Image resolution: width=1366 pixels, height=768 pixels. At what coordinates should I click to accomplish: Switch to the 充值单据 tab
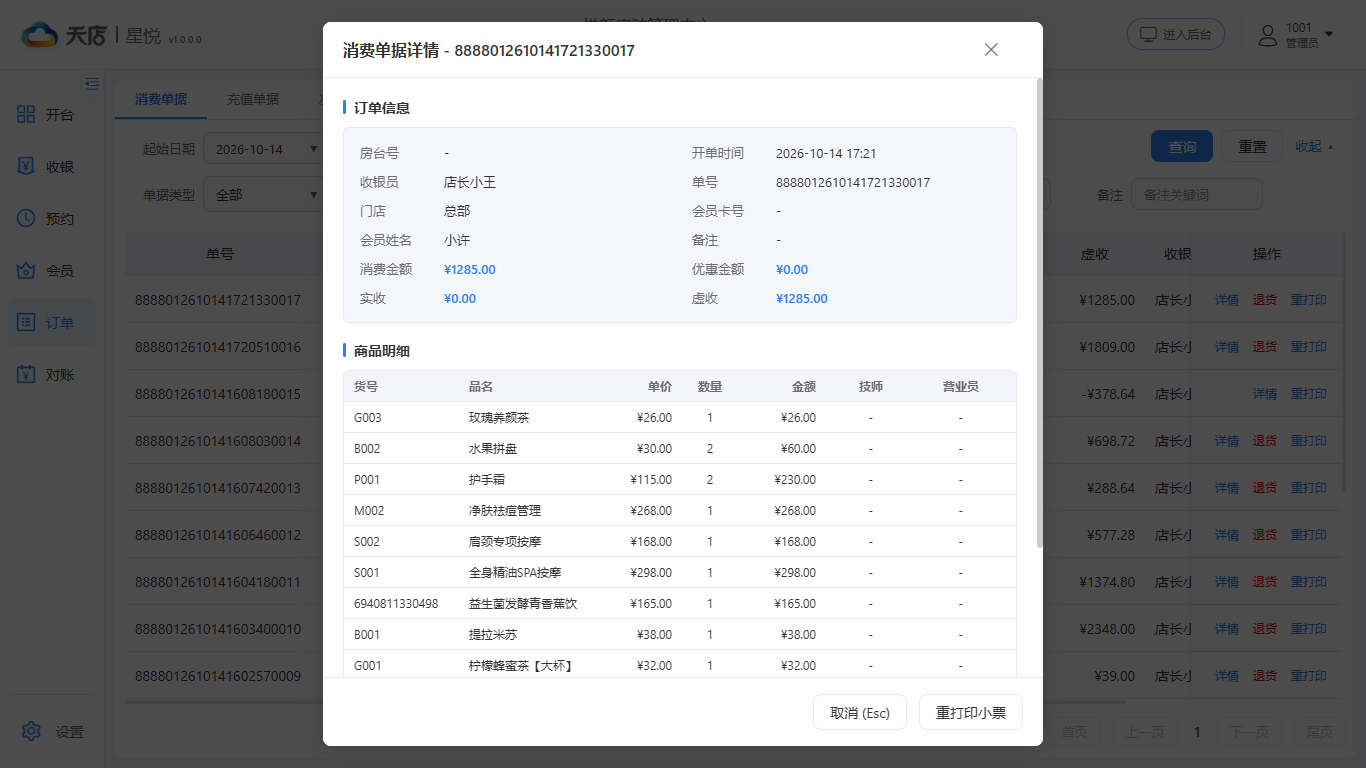[x=252, y=99]
